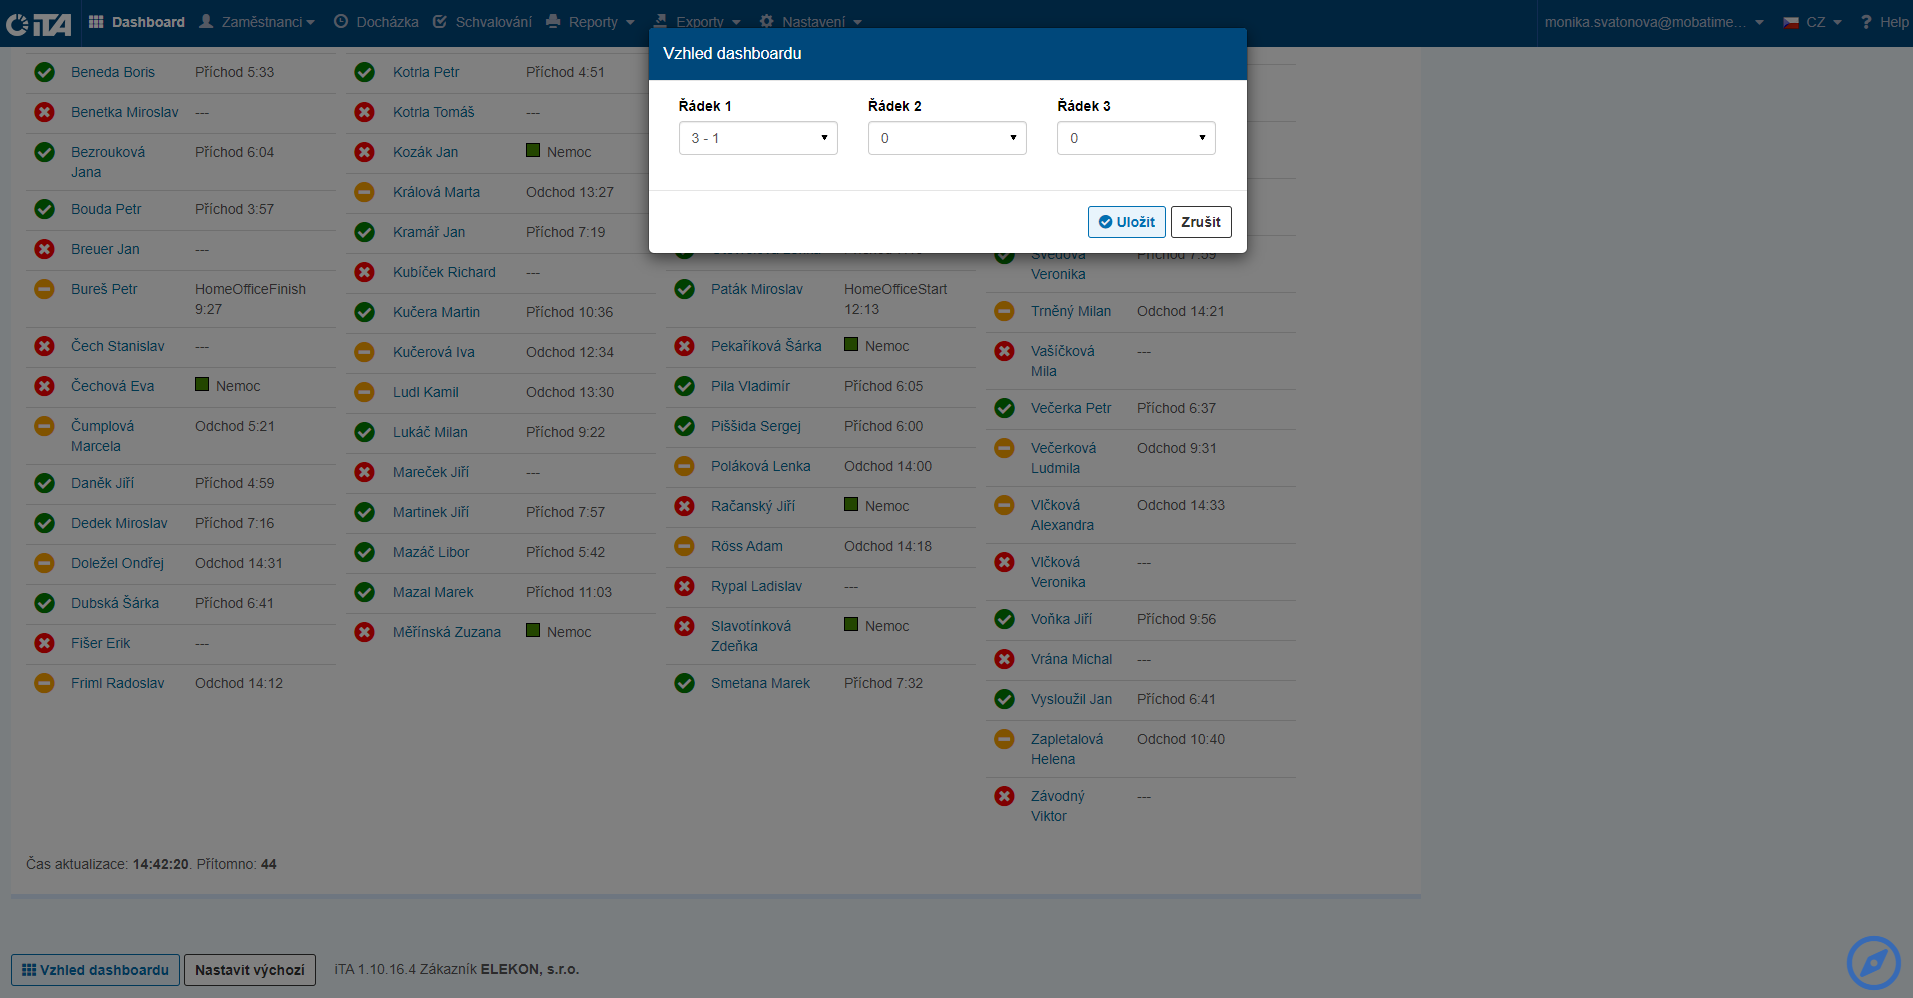Viewport: 1913px width, 998px height.
Task: Click the Help question mark icon
Action: pyautogui.click(x=1866, y=22)
